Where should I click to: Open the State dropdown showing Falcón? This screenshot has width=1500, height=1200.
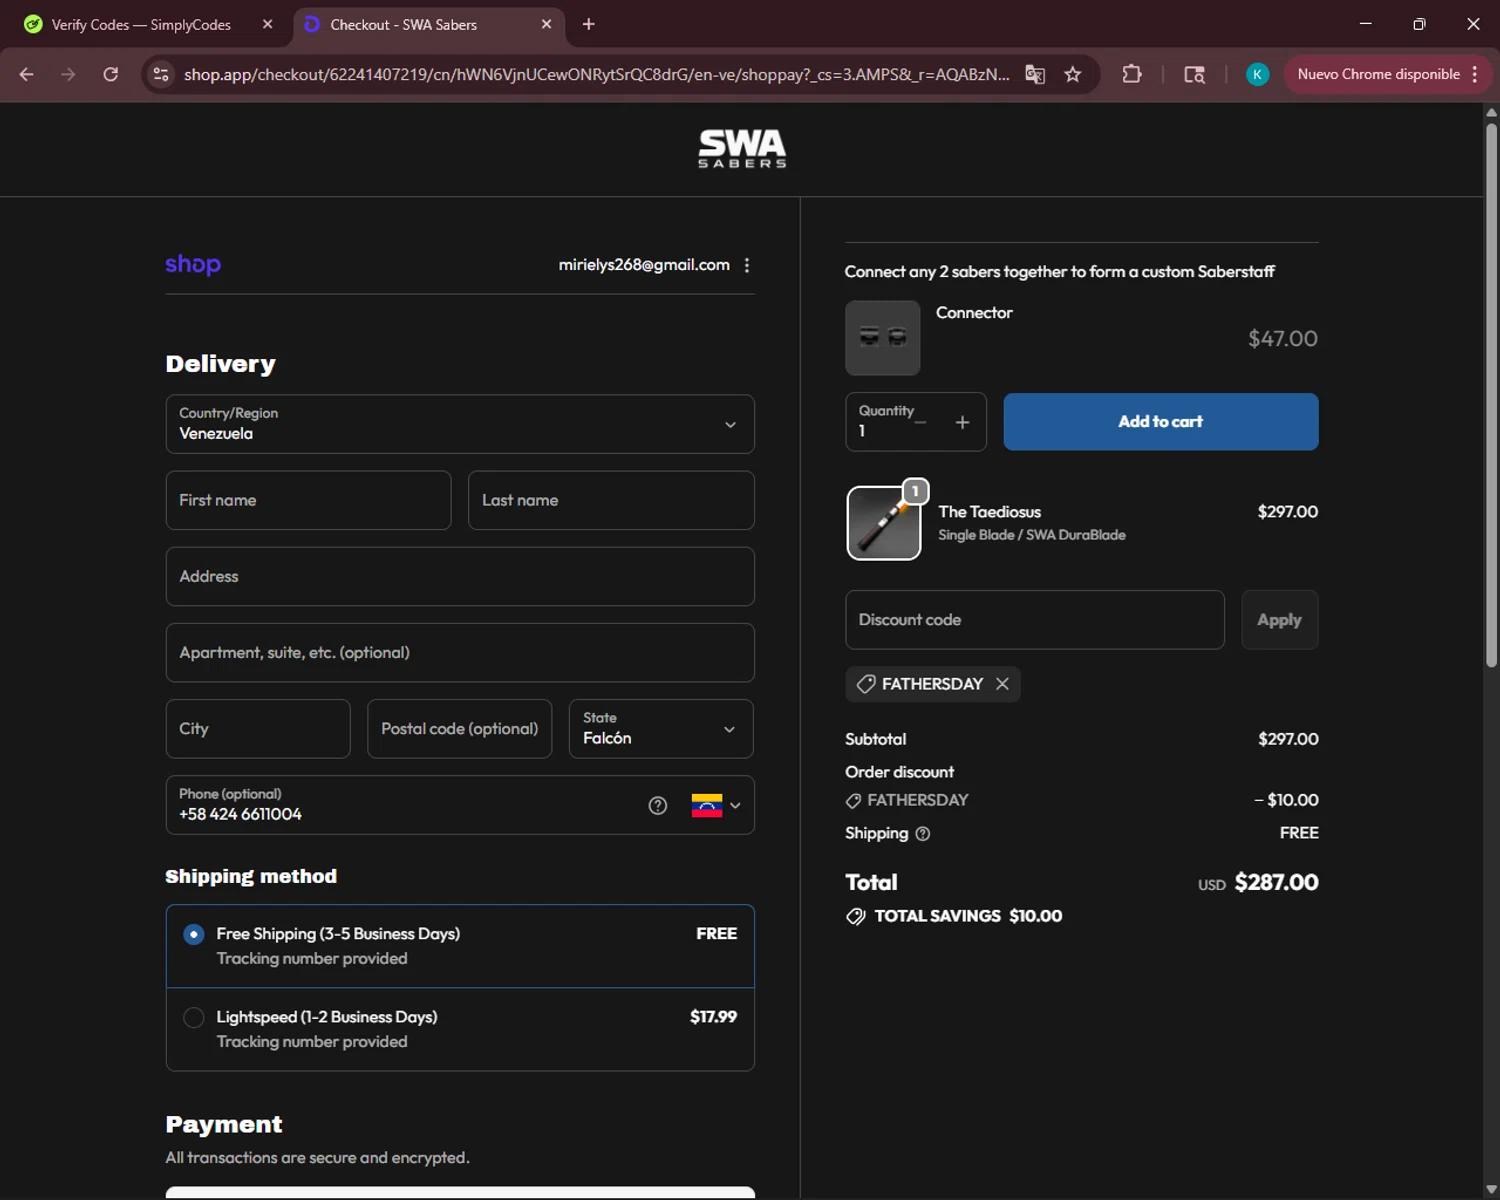(661, 728)
